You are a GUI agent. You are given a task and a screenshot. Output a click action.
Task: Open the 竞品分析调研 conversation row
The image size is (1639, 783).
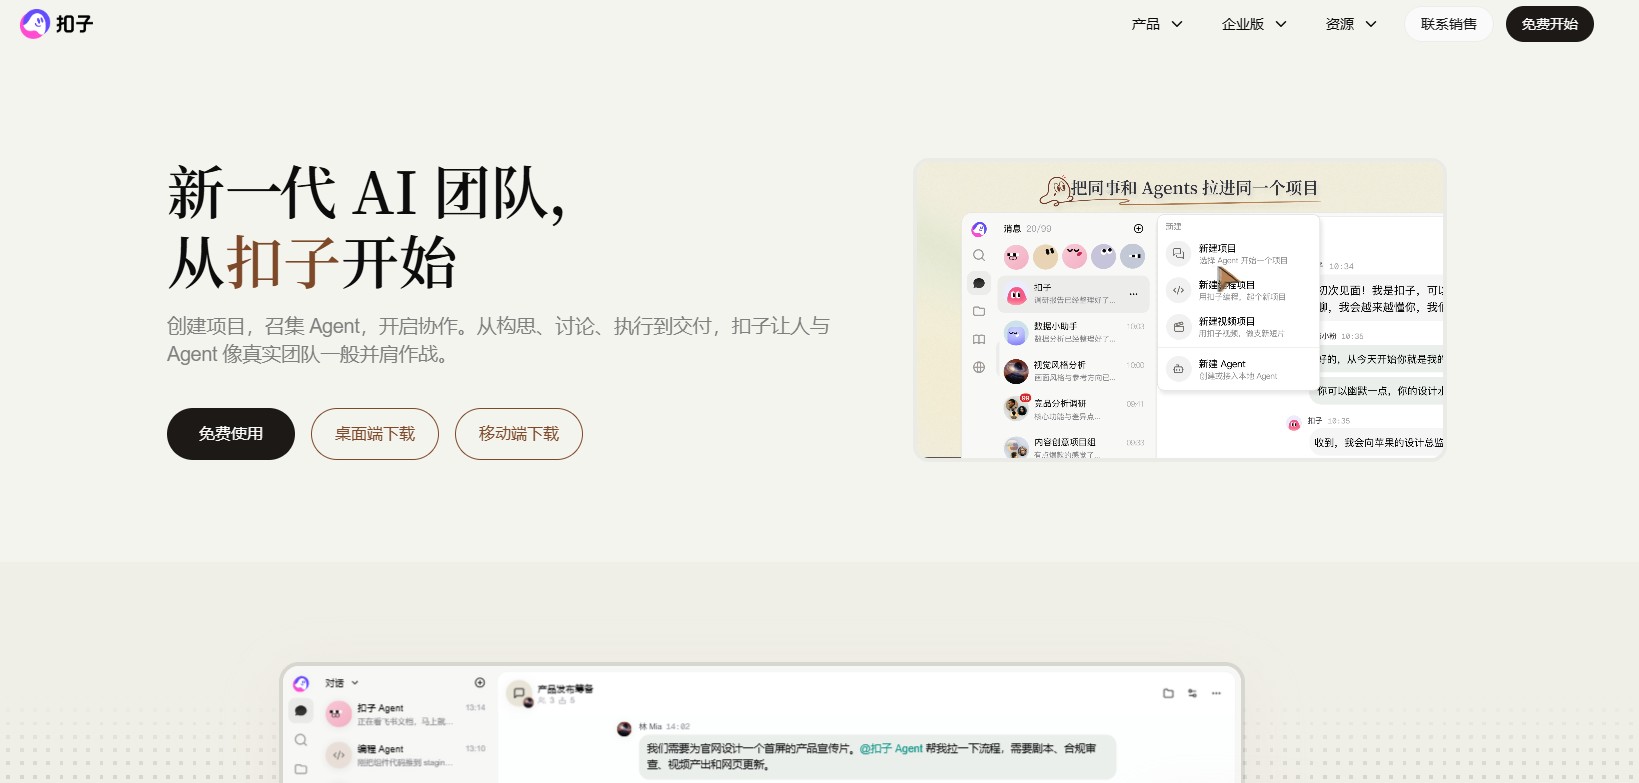coord(1075,409)
